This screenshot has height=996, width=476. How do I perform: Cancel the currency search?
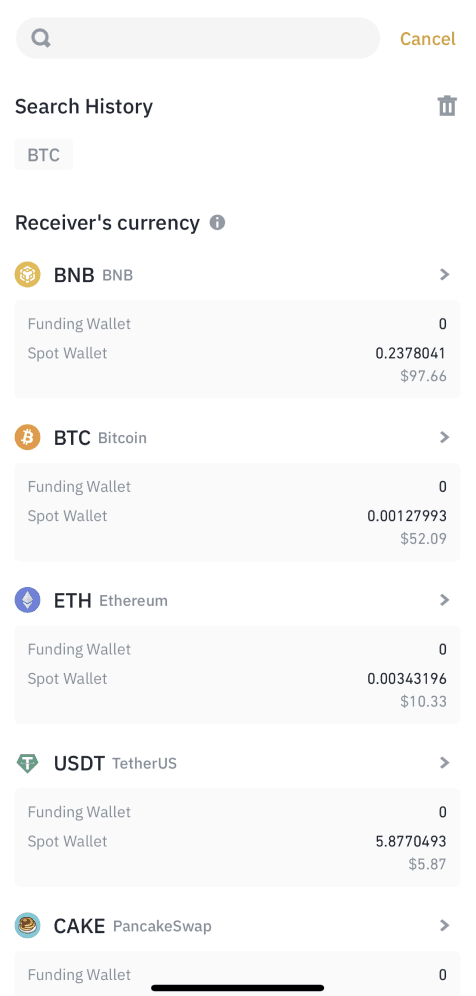[x=428, y=39]
